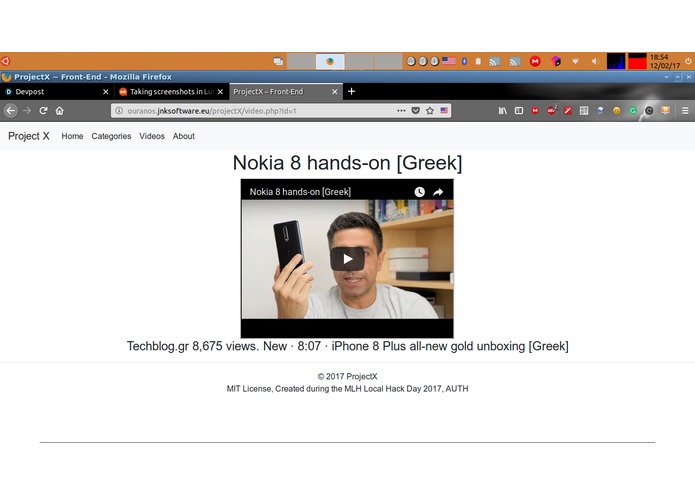Screen dimensions: 695x494
Task: Open the Firefox hamburger menu
Action: tap(685, 110)
